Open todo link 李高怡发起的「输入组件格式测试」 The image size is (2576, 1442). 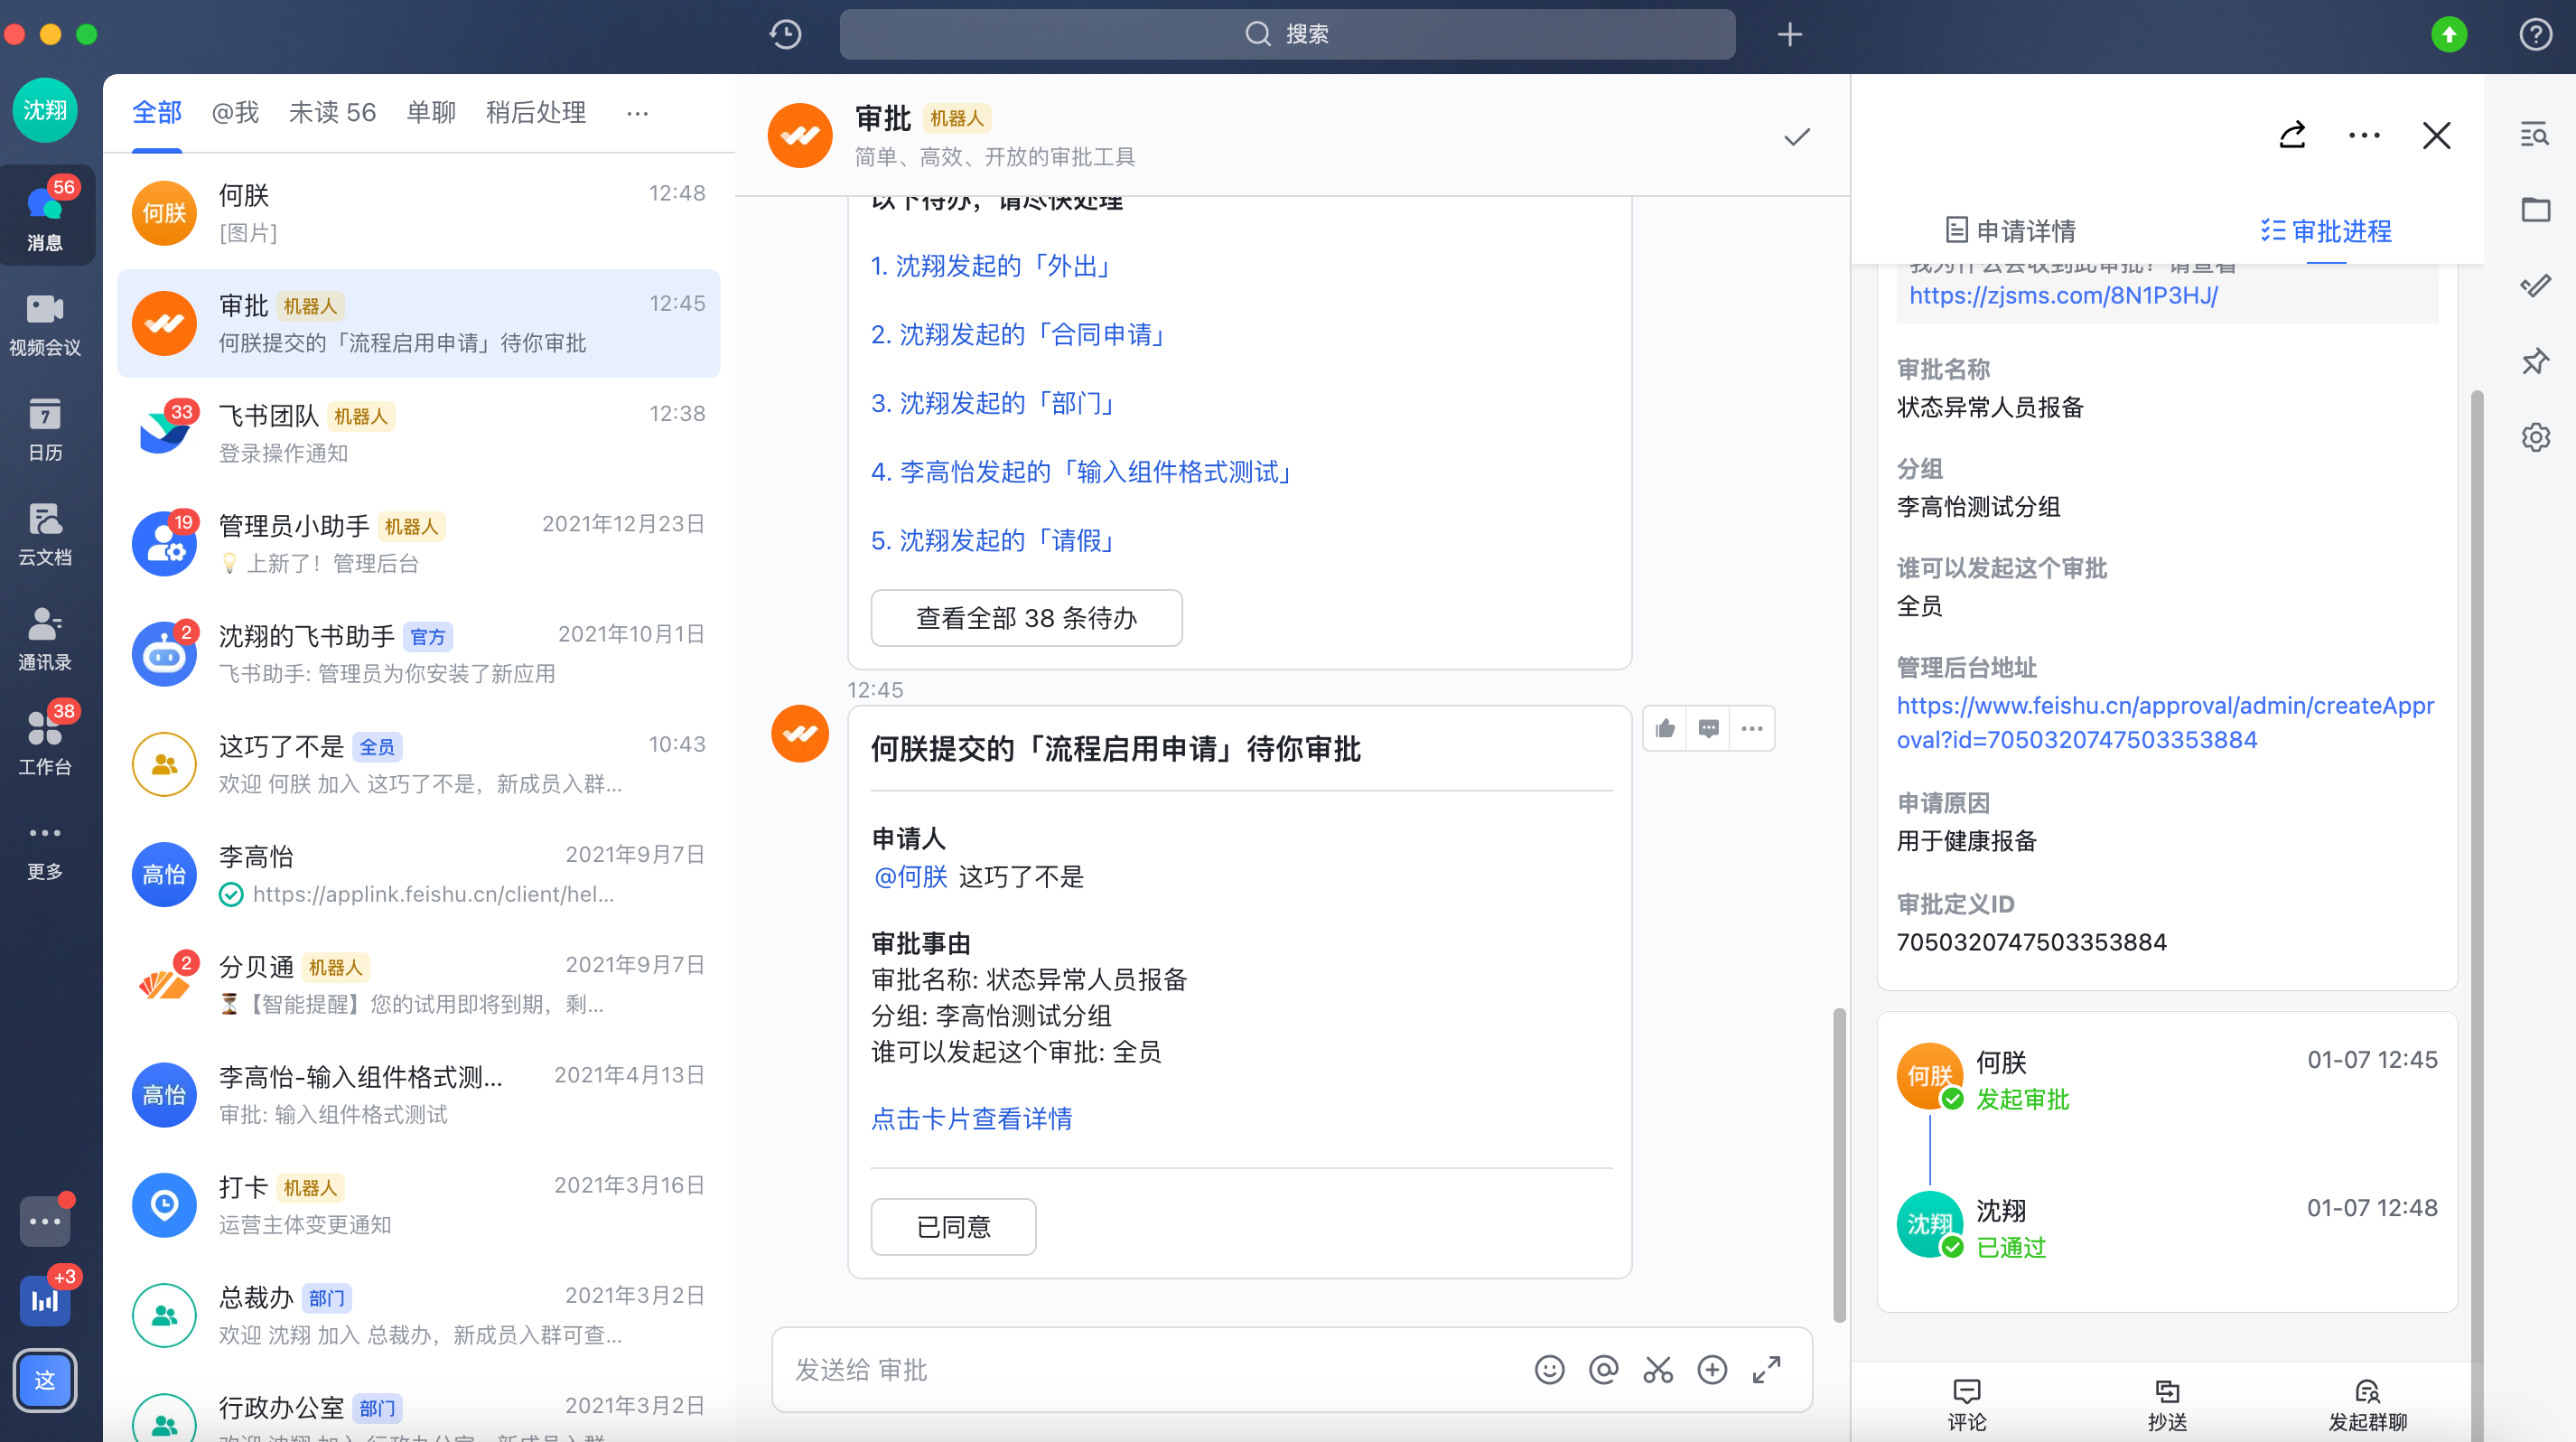[1083, 471]
